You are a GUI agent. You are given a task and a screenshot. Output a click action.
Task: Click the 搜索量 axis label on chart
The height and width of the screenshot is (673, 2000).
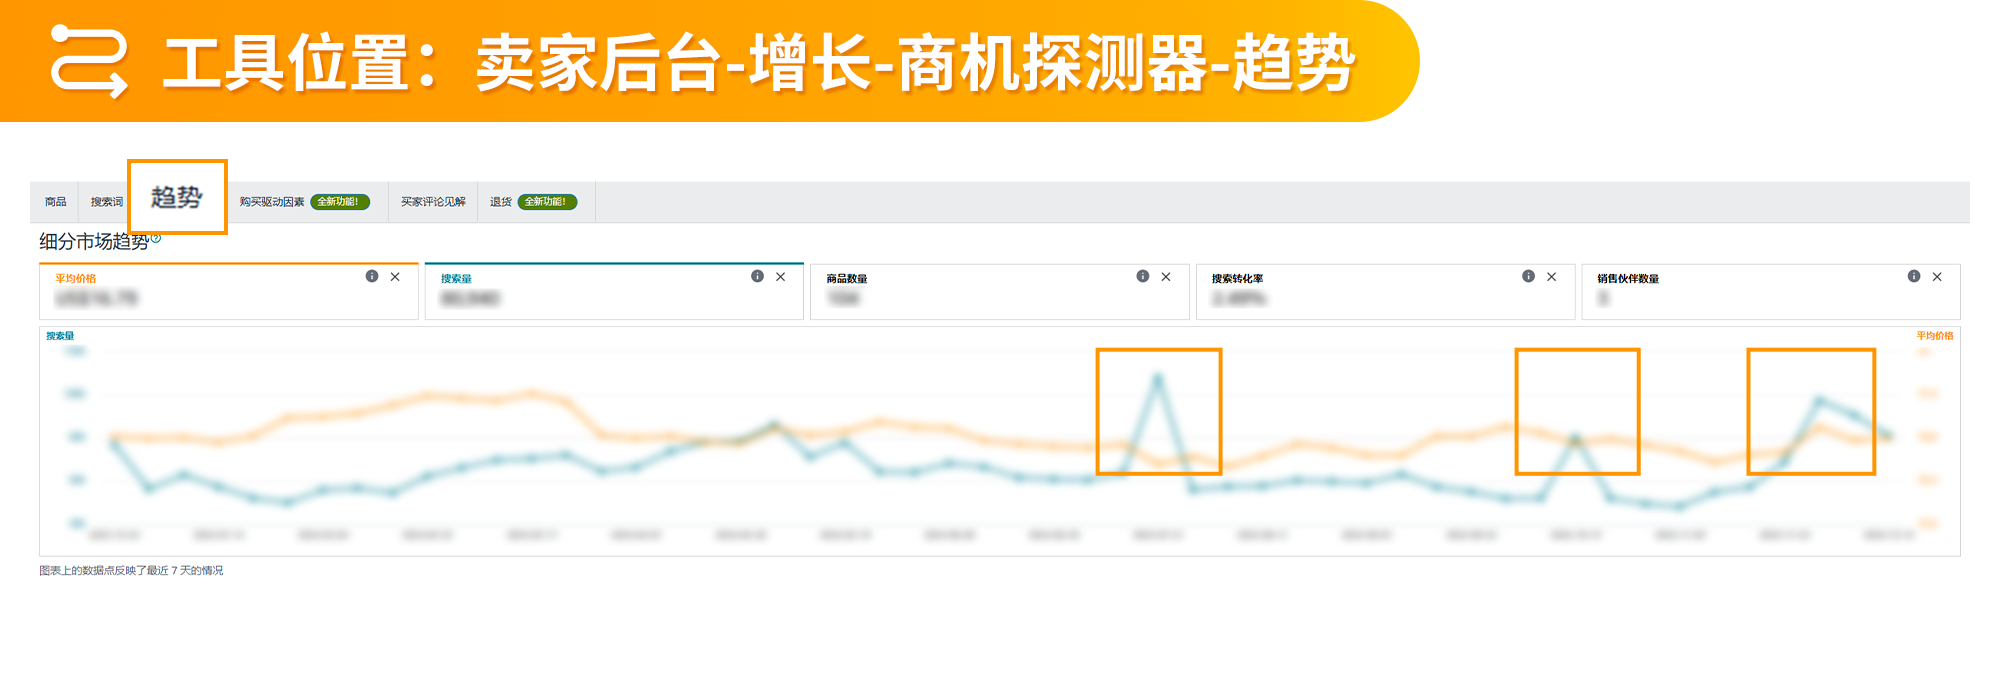click(60, 336)
